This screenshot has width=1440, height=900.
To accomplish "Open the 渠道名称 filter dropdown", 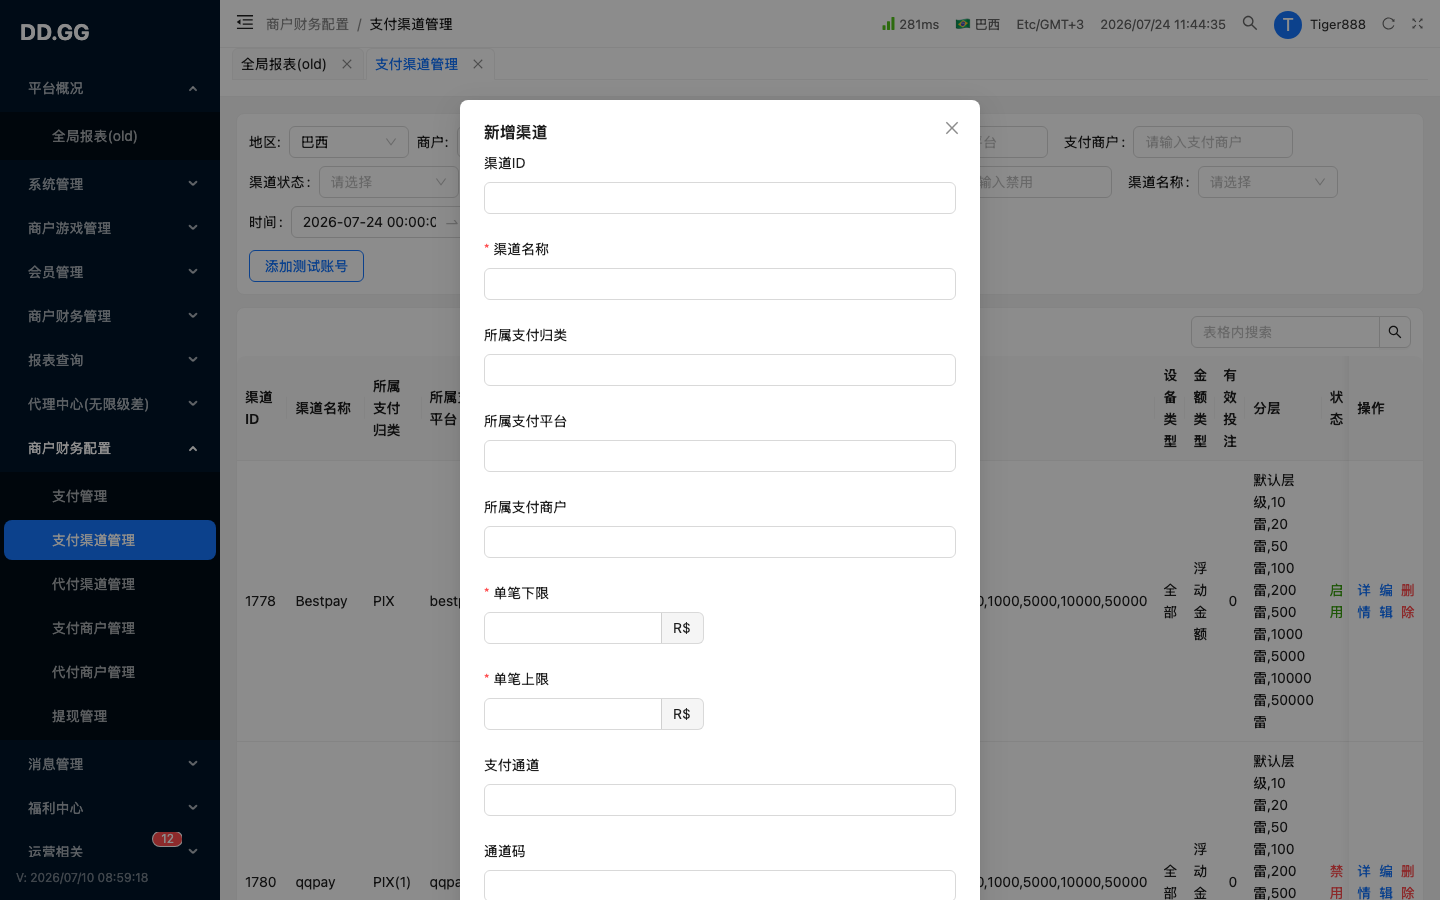I will (x=1267, y=182).
